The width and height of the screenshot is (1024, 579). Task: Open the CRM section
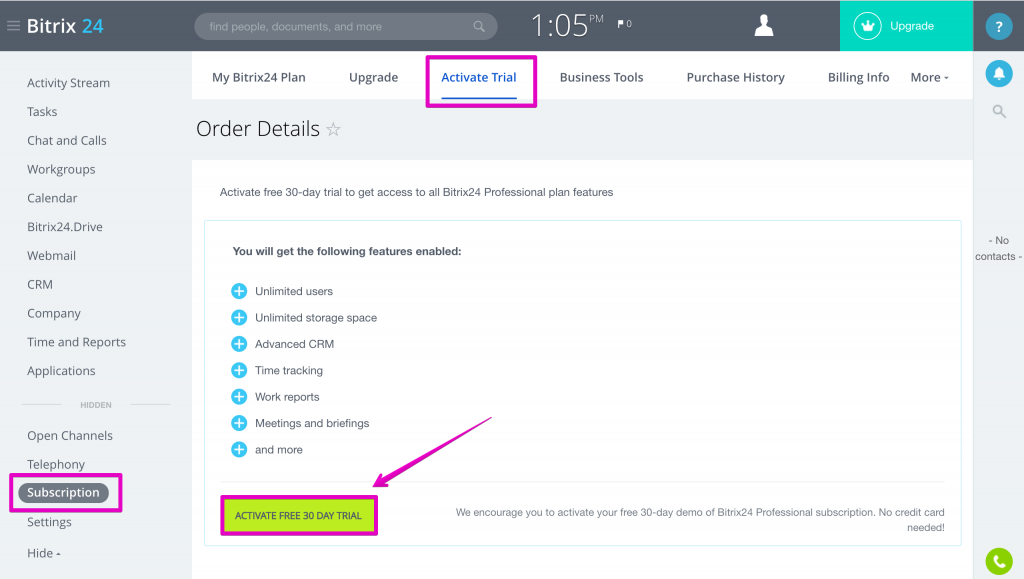40,285
